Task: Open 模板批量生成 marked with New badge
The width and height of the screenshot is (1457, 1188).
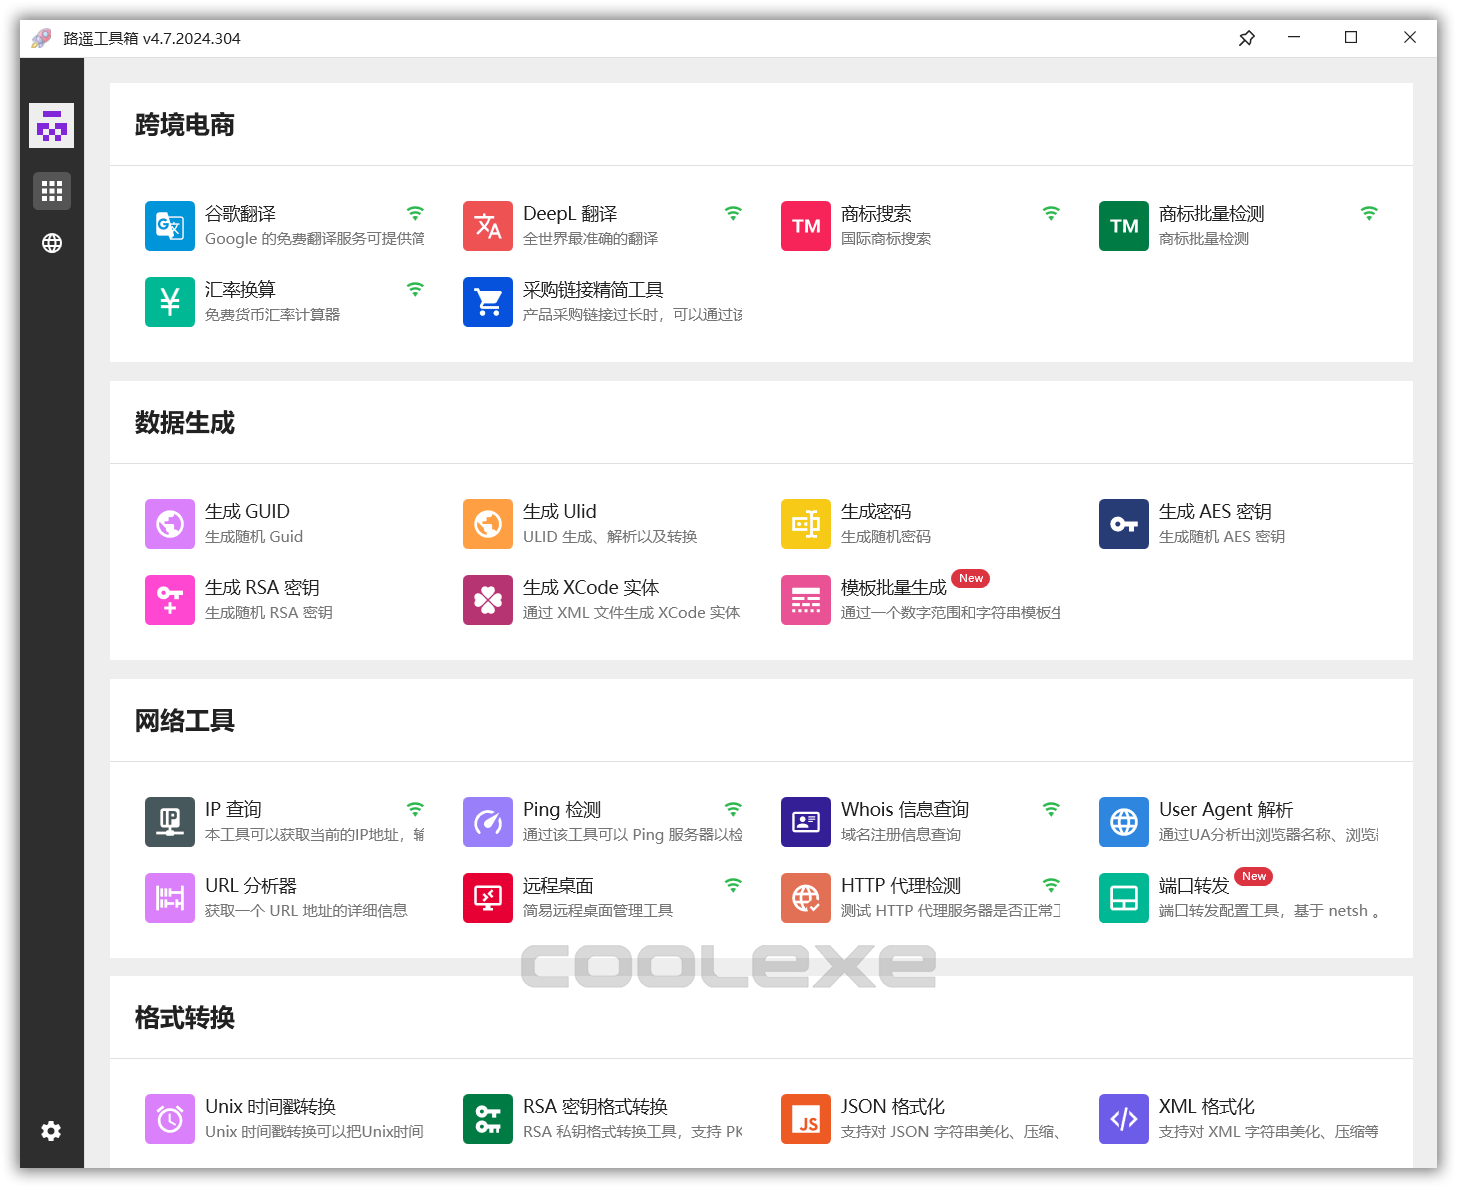Action: 893,599
